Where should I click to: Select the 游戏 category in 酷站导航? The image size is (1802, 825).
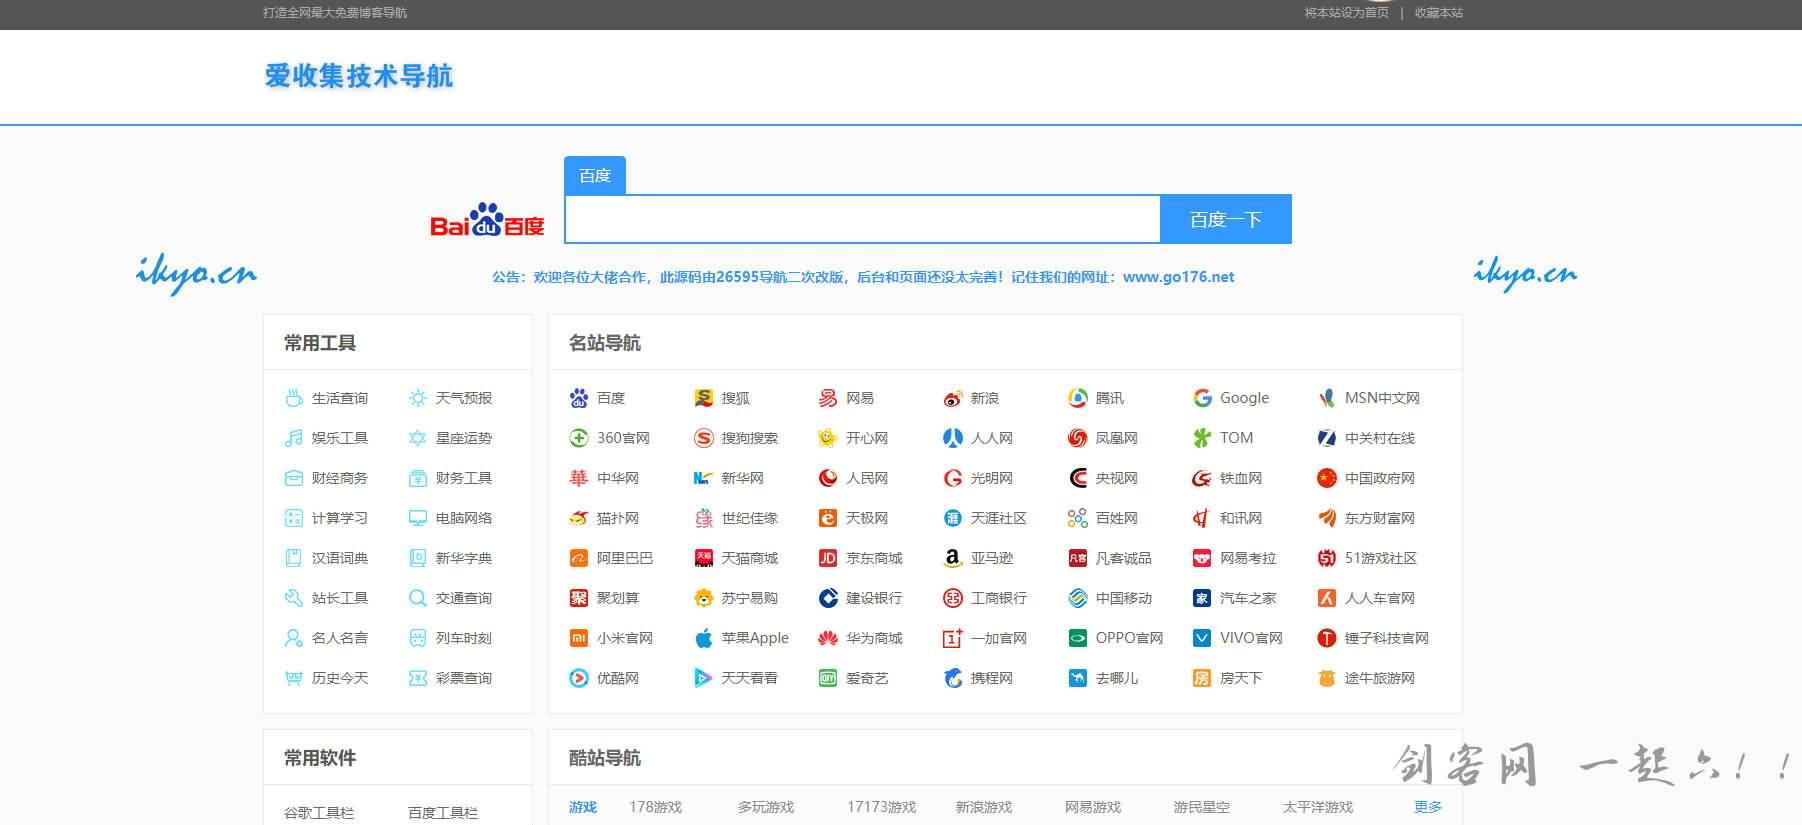point(583,807)
